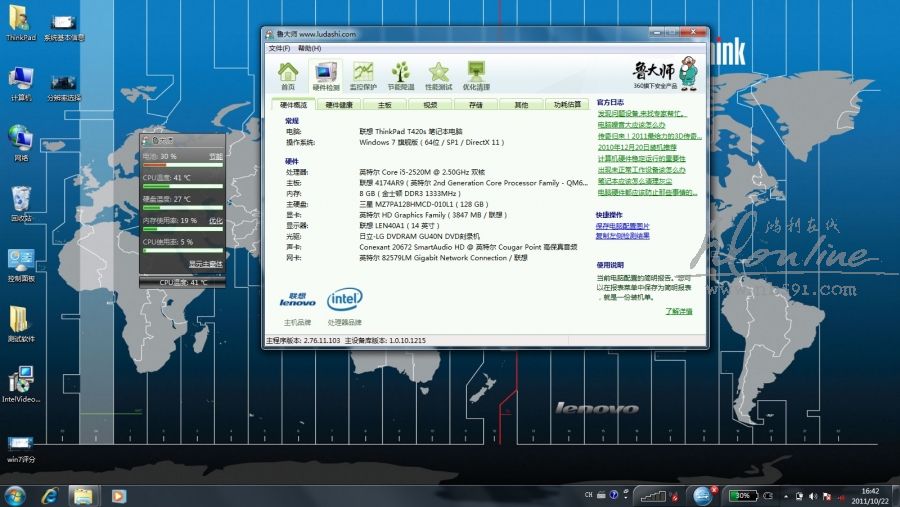Select the 硬件检测 hardware detection icon
The image size is (900, 507).
click(325, 75)
